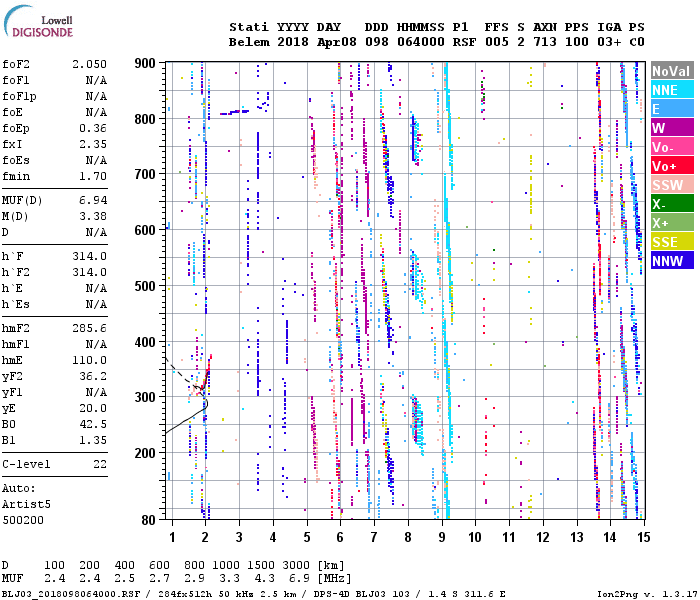
Task: Select the Vo+ legend swatch
Action: [672, 166]
